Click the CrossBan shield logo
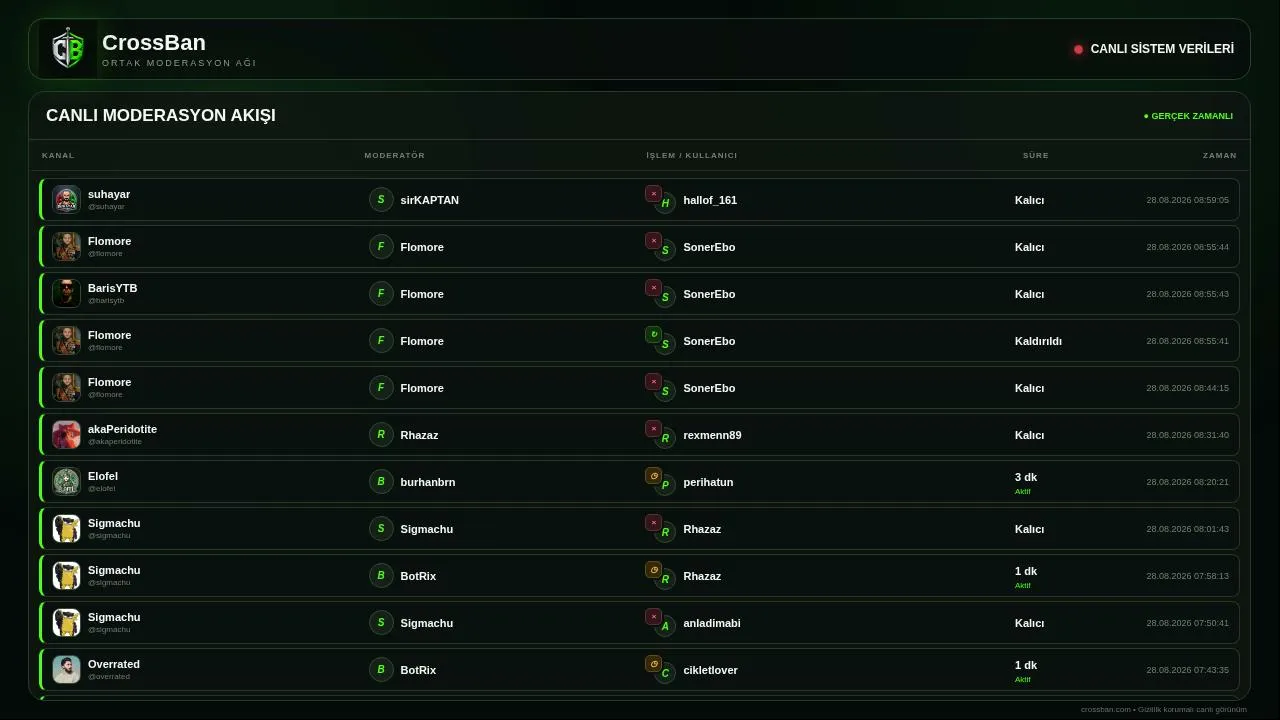This screenshot has width=1280, height=720. (x=68, y=49)
